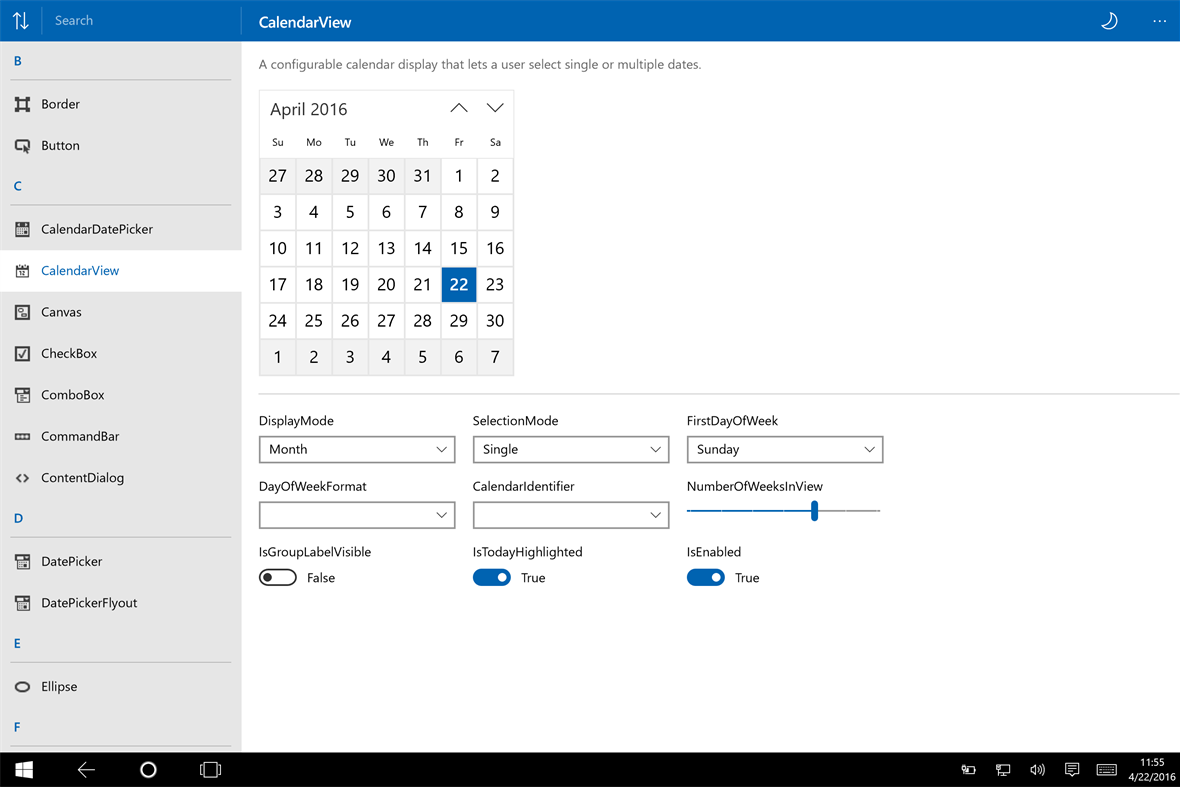Select the Border control icon in sidebar
The image size is (1180, 787).
pos(22,103)
